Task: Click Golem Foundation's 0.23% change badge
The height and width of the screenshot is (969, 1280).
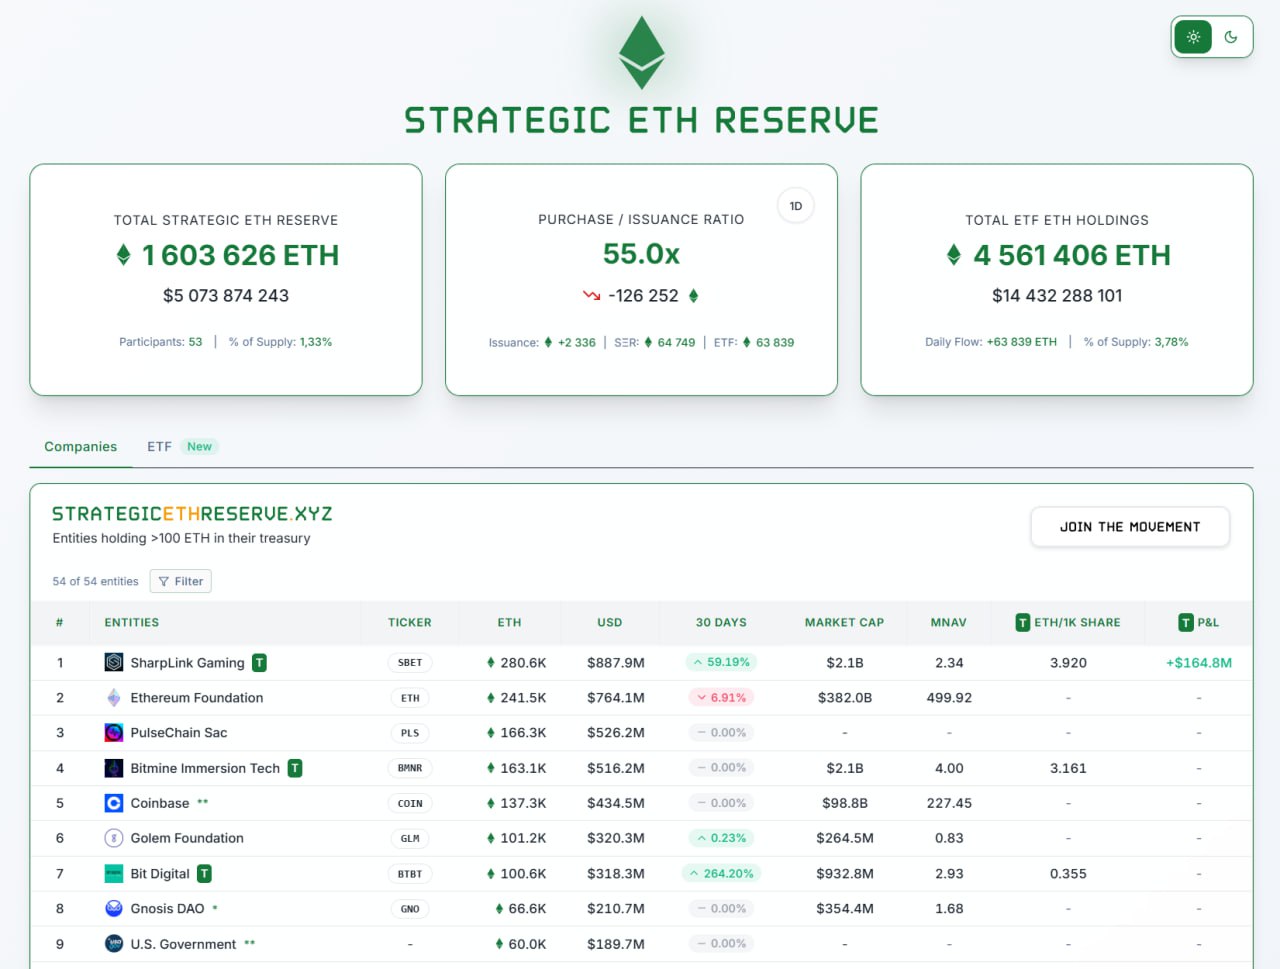Action: click(x=721, y=838)
